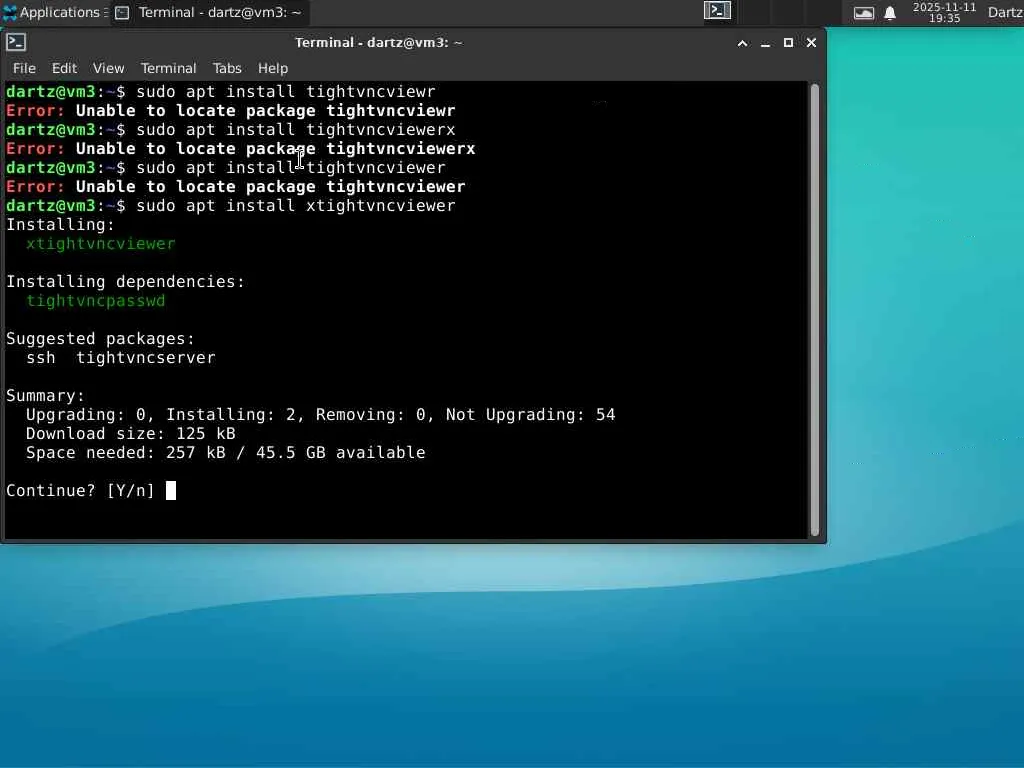This screenshot has width=1024, height=768.
Task: Open the File menu
Action: (24, 68)
